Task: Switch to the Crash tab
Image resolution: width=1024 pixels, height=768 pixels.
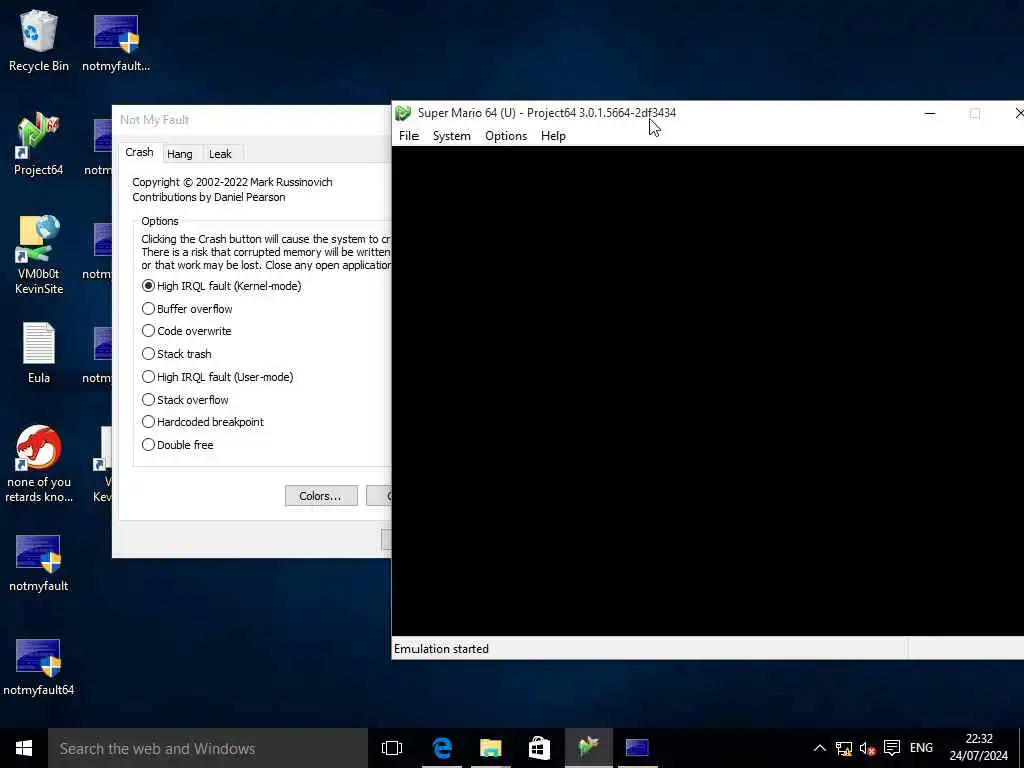Action: [x=139, y=152]
